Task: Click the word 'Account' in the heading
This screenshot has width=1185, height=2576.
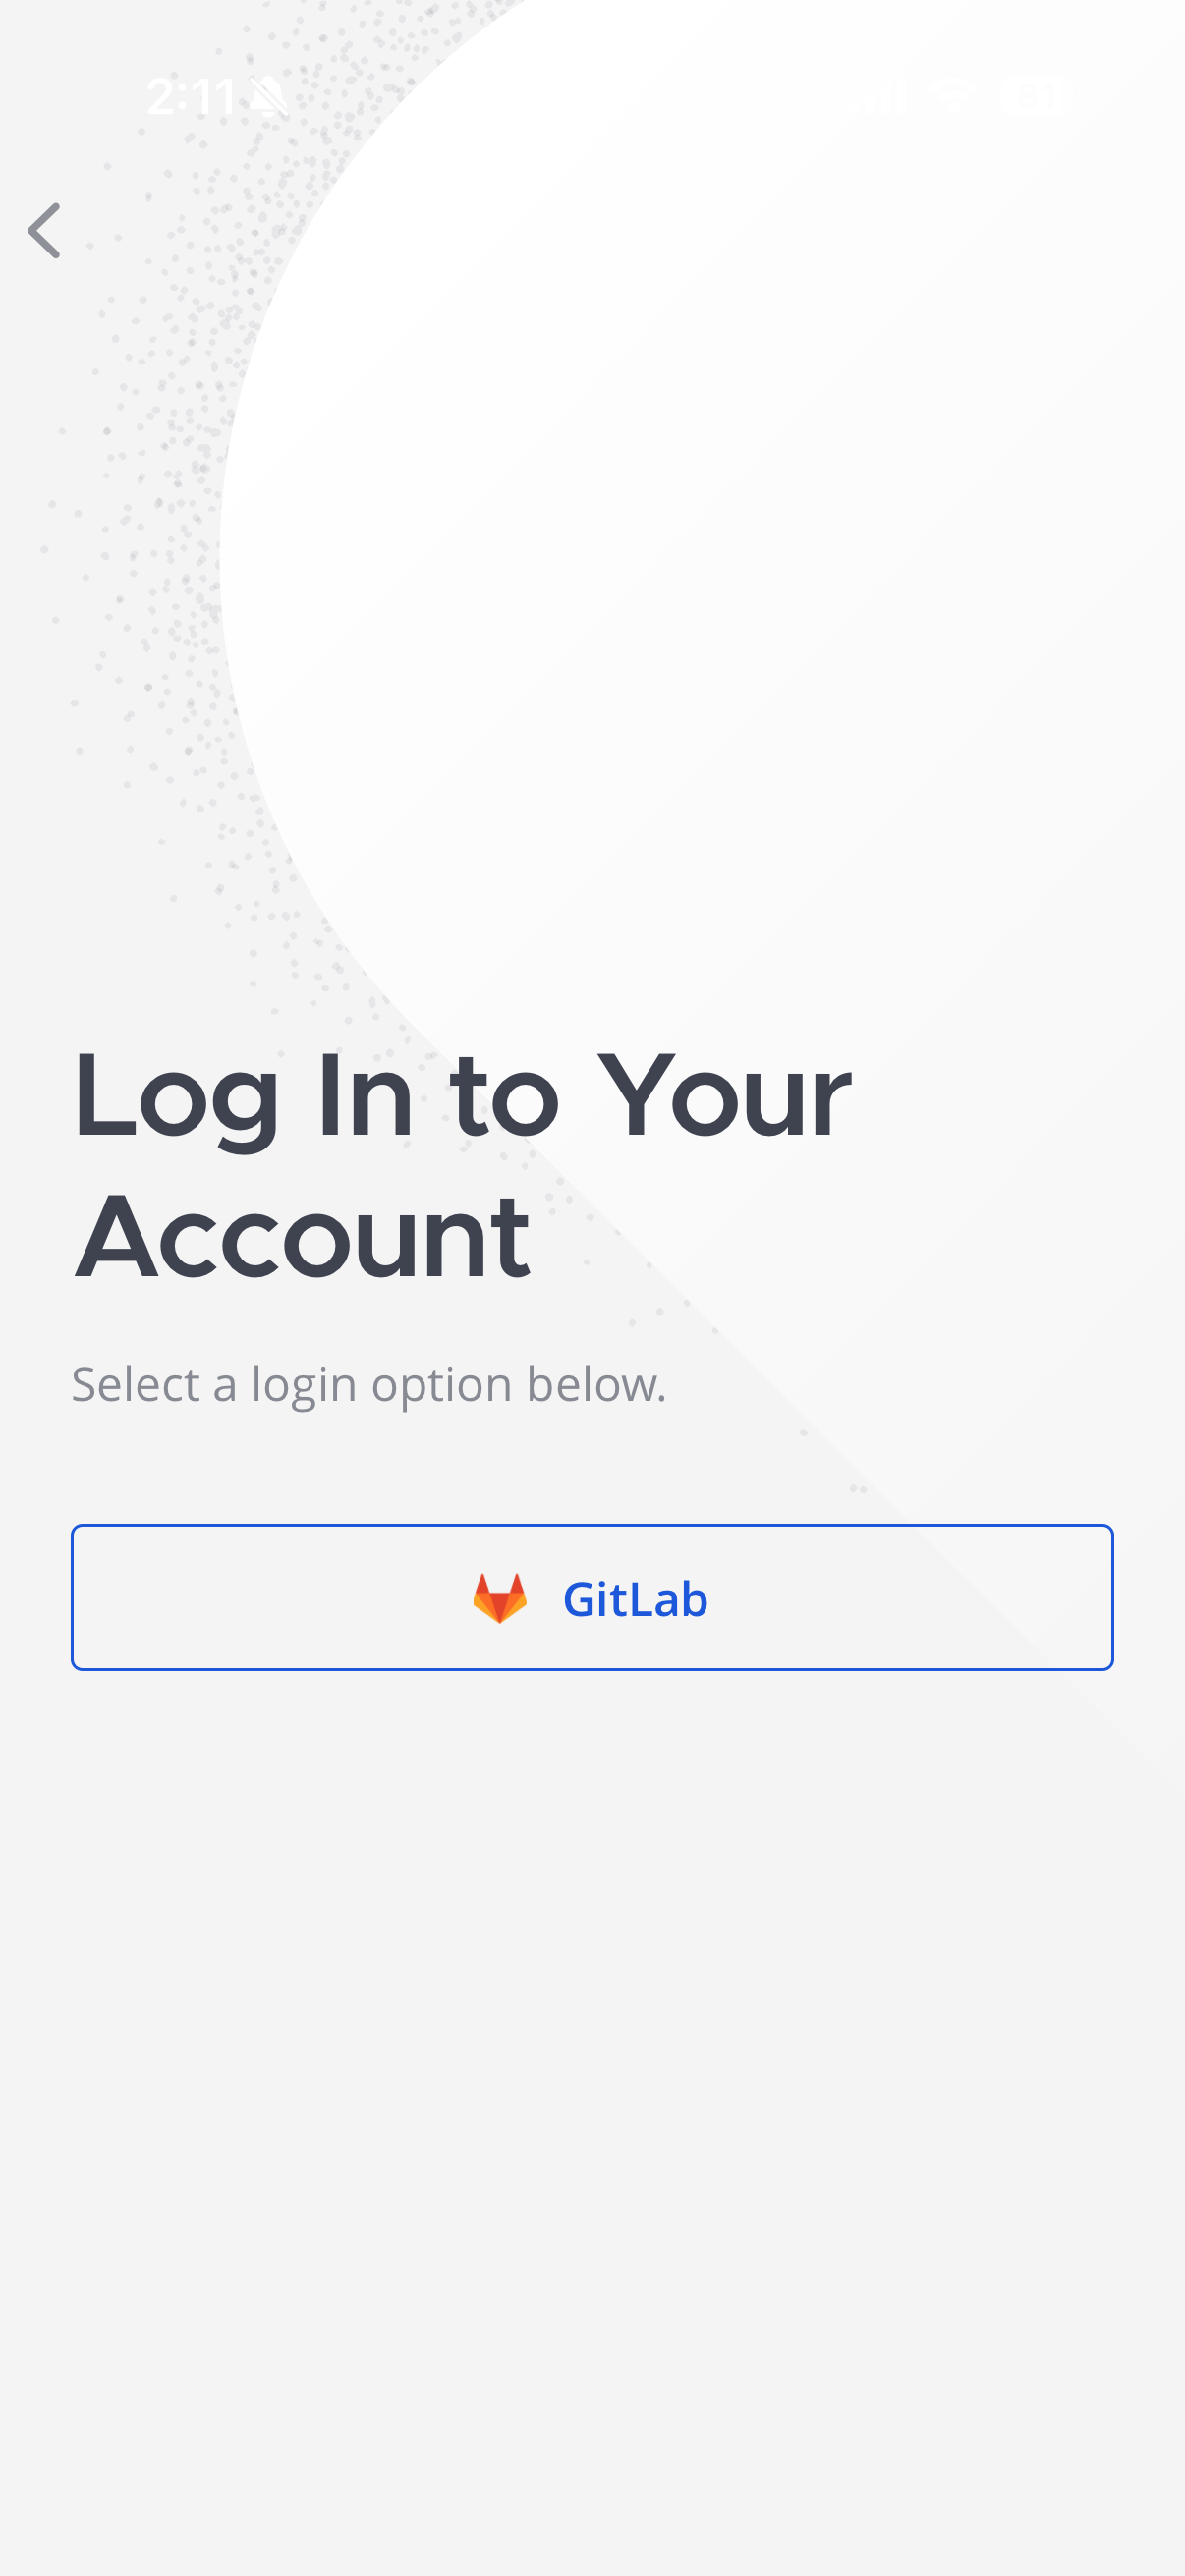Action: 302,1237
